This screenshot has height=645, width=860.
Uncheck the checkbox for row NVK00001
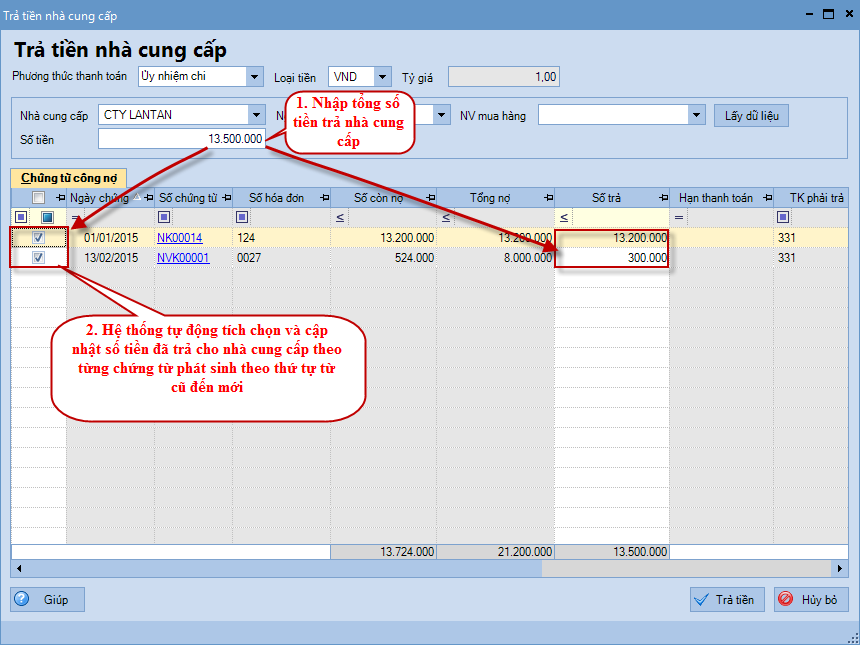[x=38, y=258]
